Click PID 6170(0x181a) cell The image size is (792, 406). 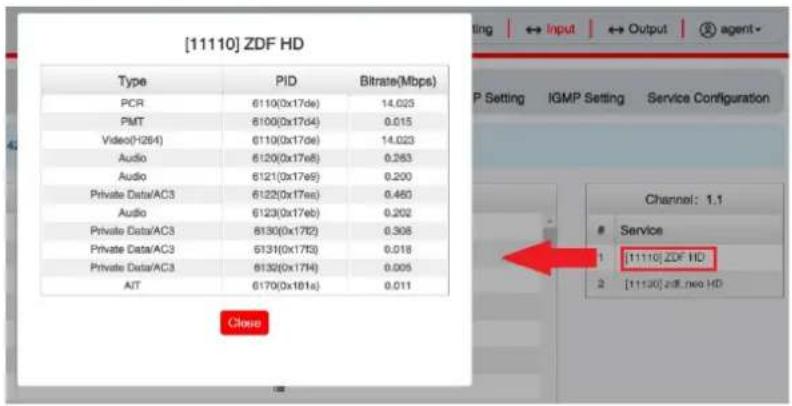pos(286,286)
